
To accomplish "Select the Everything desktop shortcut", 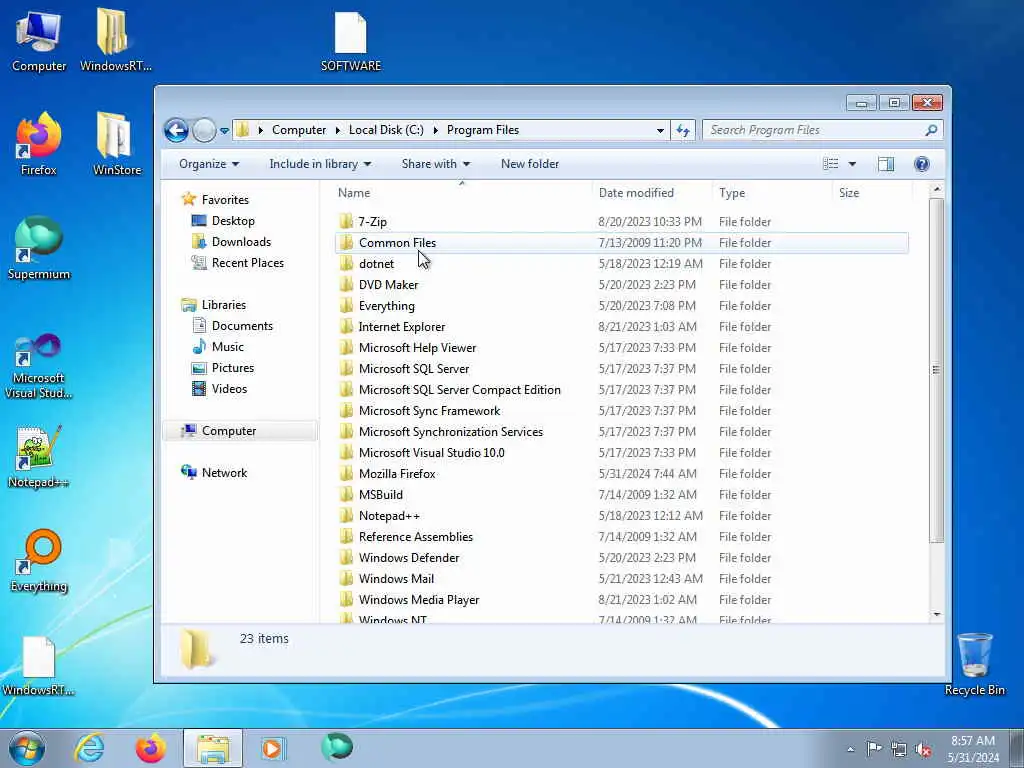I will (x=39, y=561).
